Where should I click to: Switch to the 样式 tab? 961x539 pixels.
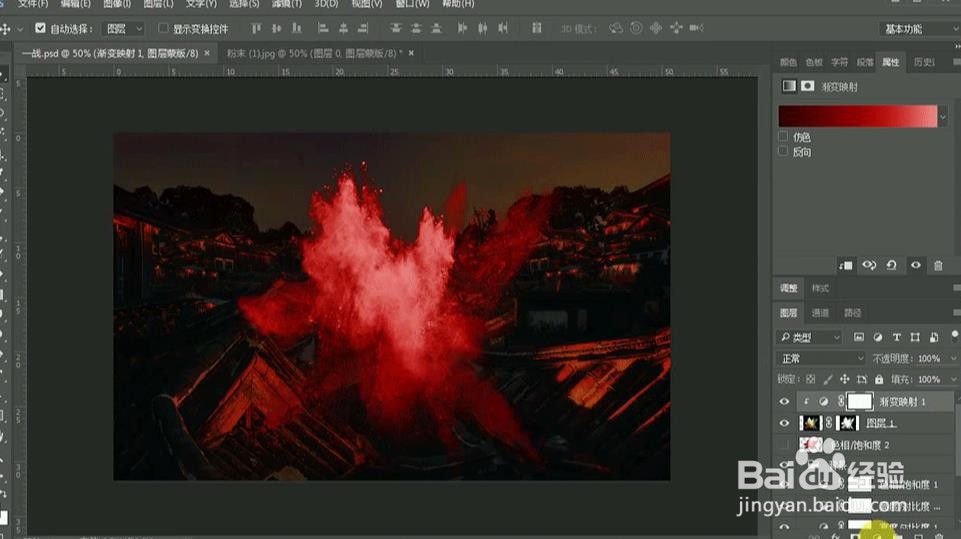coord(820,288)
